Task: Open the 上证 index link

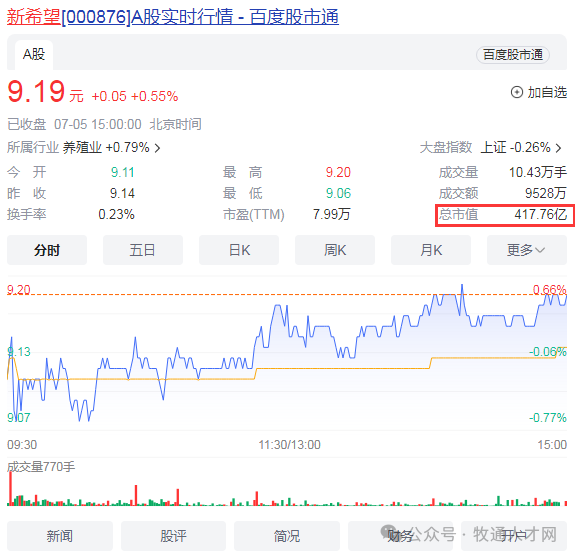Action: pos(515,148)
